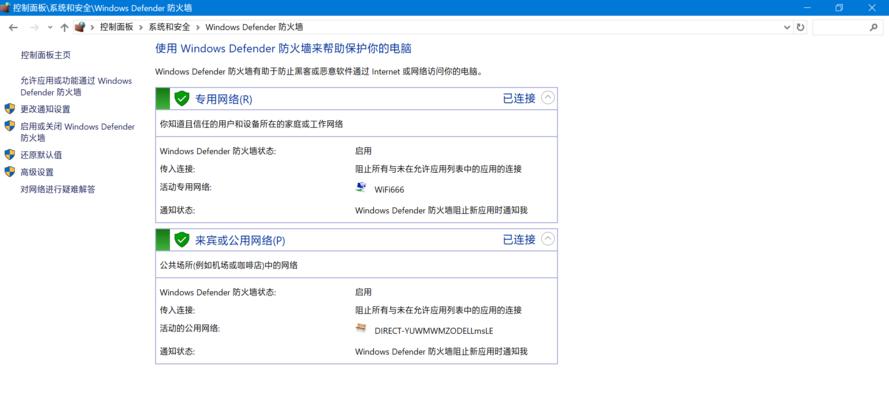889x400 pixels.
Task: Open 控制面板主页 link
Action: (x=46, y=55)
